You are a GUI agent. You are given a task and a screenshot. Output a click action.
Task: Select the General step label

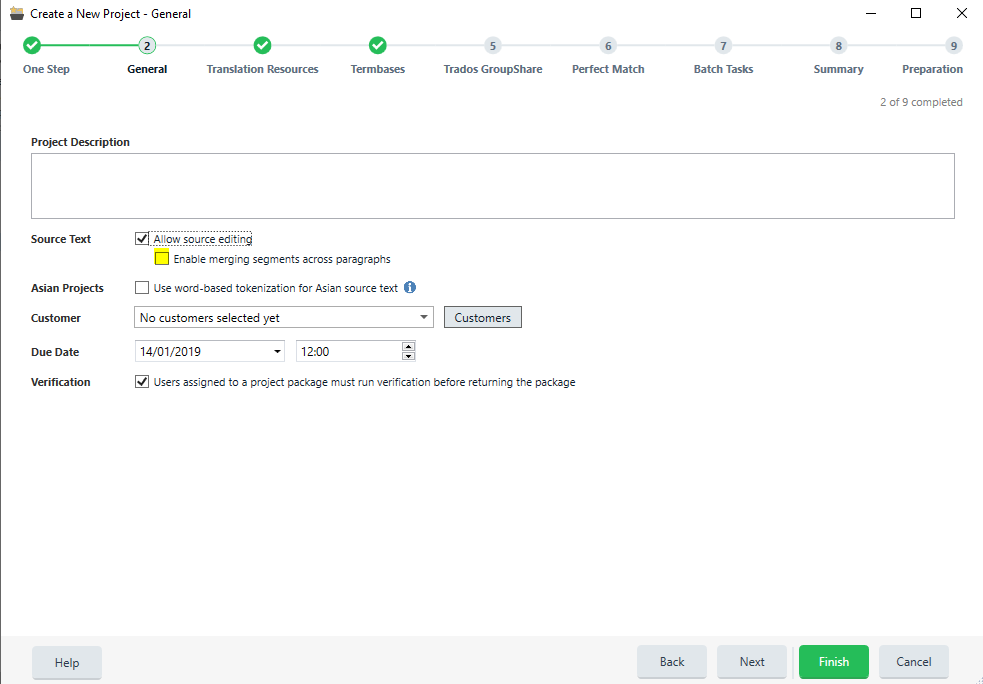147,69
